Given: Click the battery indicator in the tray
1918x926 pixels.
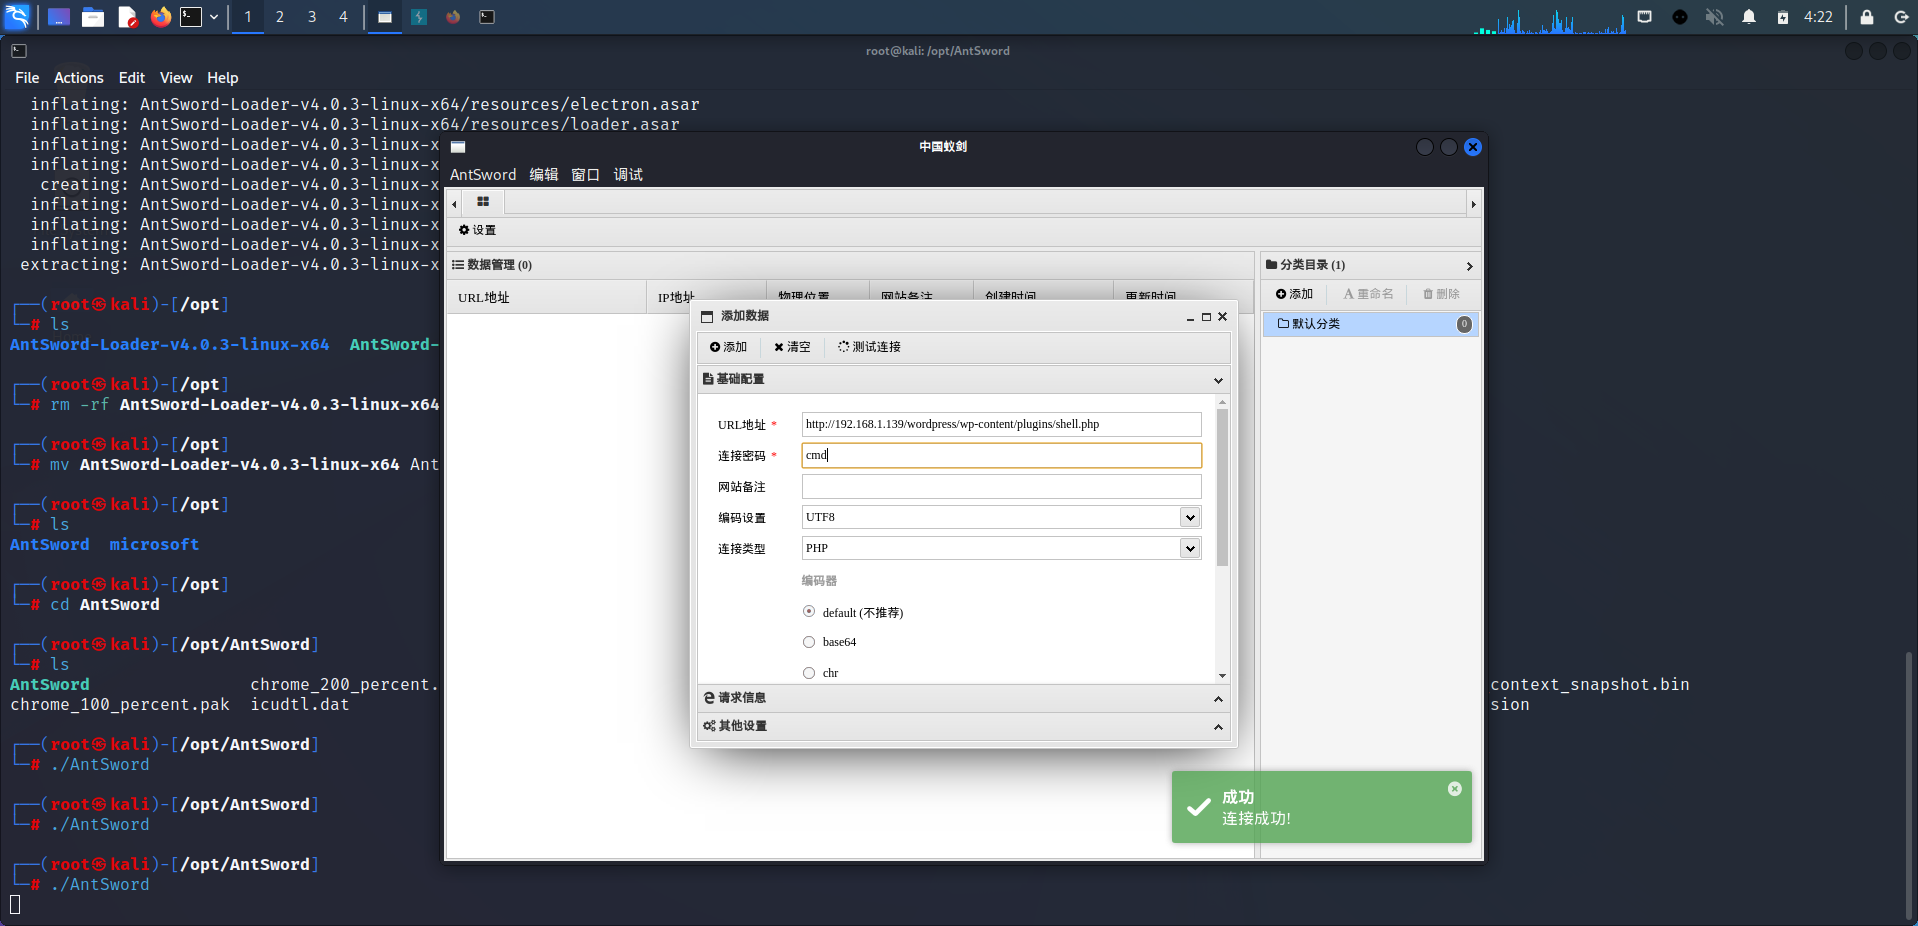Looking at the screenshot, I should (x=1783, y=17).
